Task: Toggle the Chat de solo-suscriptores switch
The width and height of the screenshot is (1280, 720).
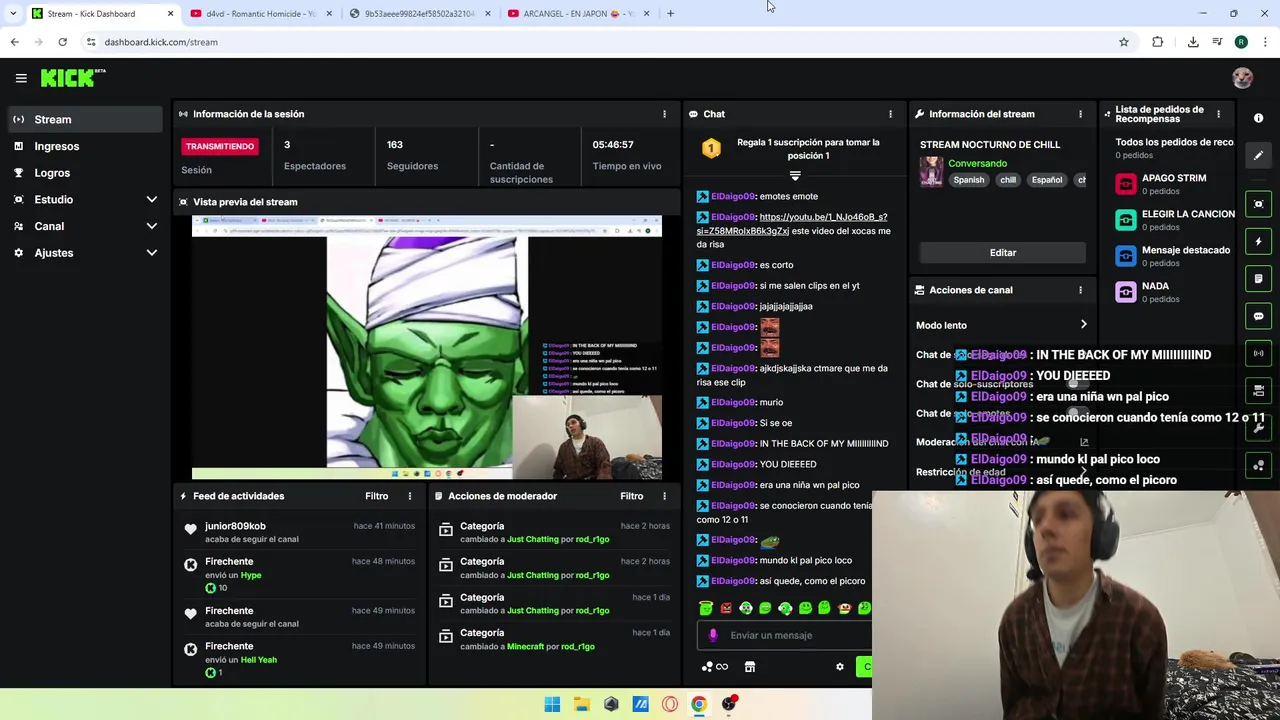Action: [1076, 384]
